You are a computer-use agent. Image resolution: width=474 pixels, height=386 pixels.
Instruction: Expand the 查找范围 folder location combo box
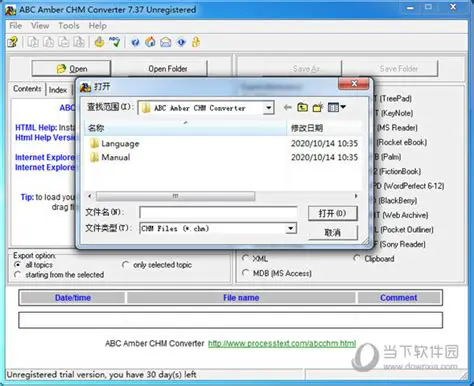coord(268,108)
